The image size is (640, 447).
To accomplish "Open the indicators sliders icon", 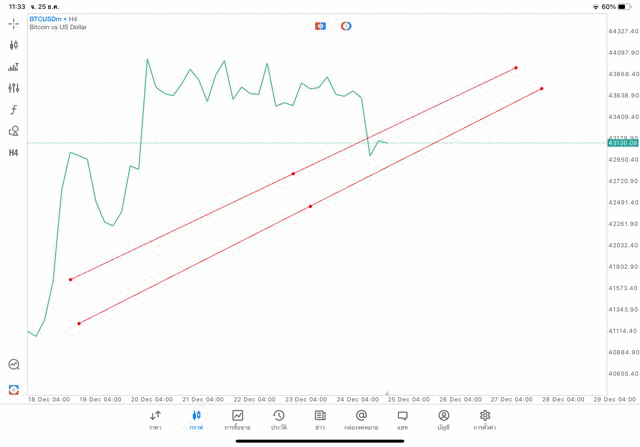I will pos(14,88).
